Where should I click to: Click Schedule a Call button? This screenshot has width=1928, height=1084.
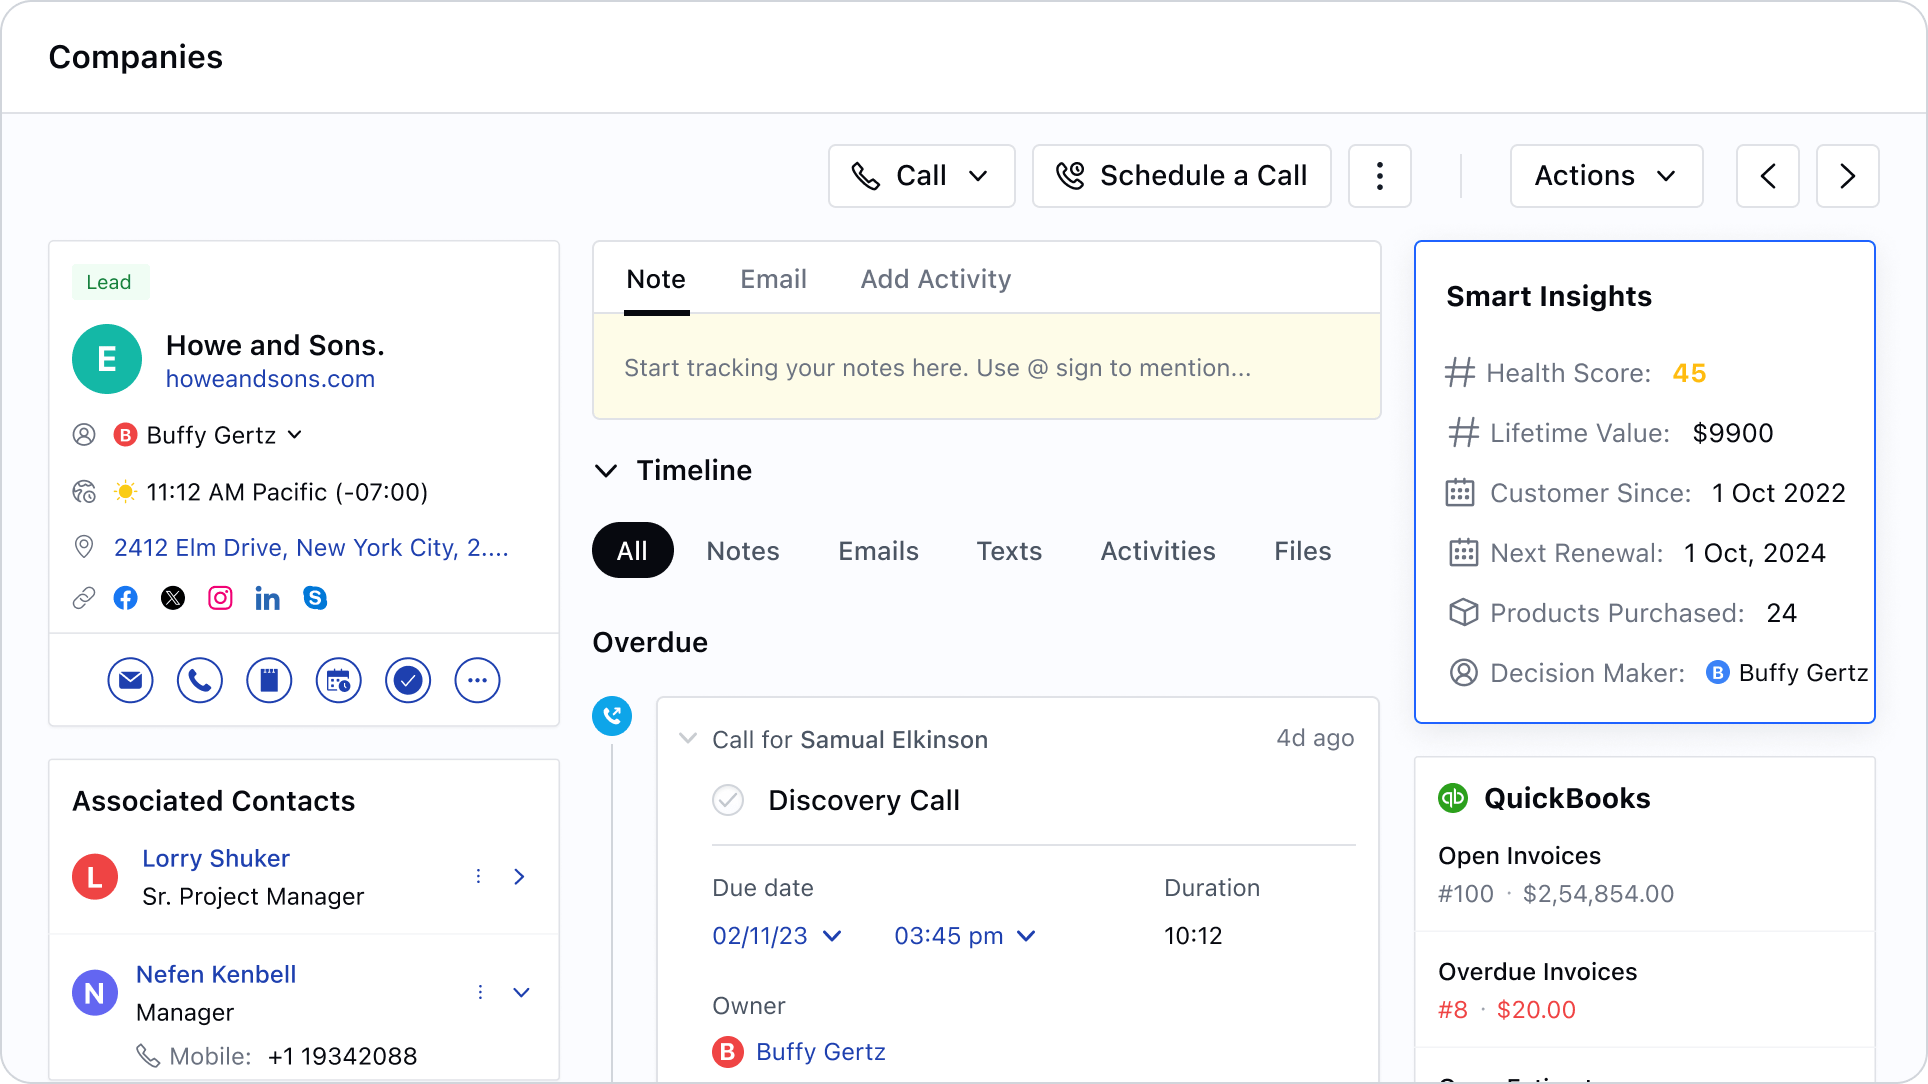point(1180,176)
